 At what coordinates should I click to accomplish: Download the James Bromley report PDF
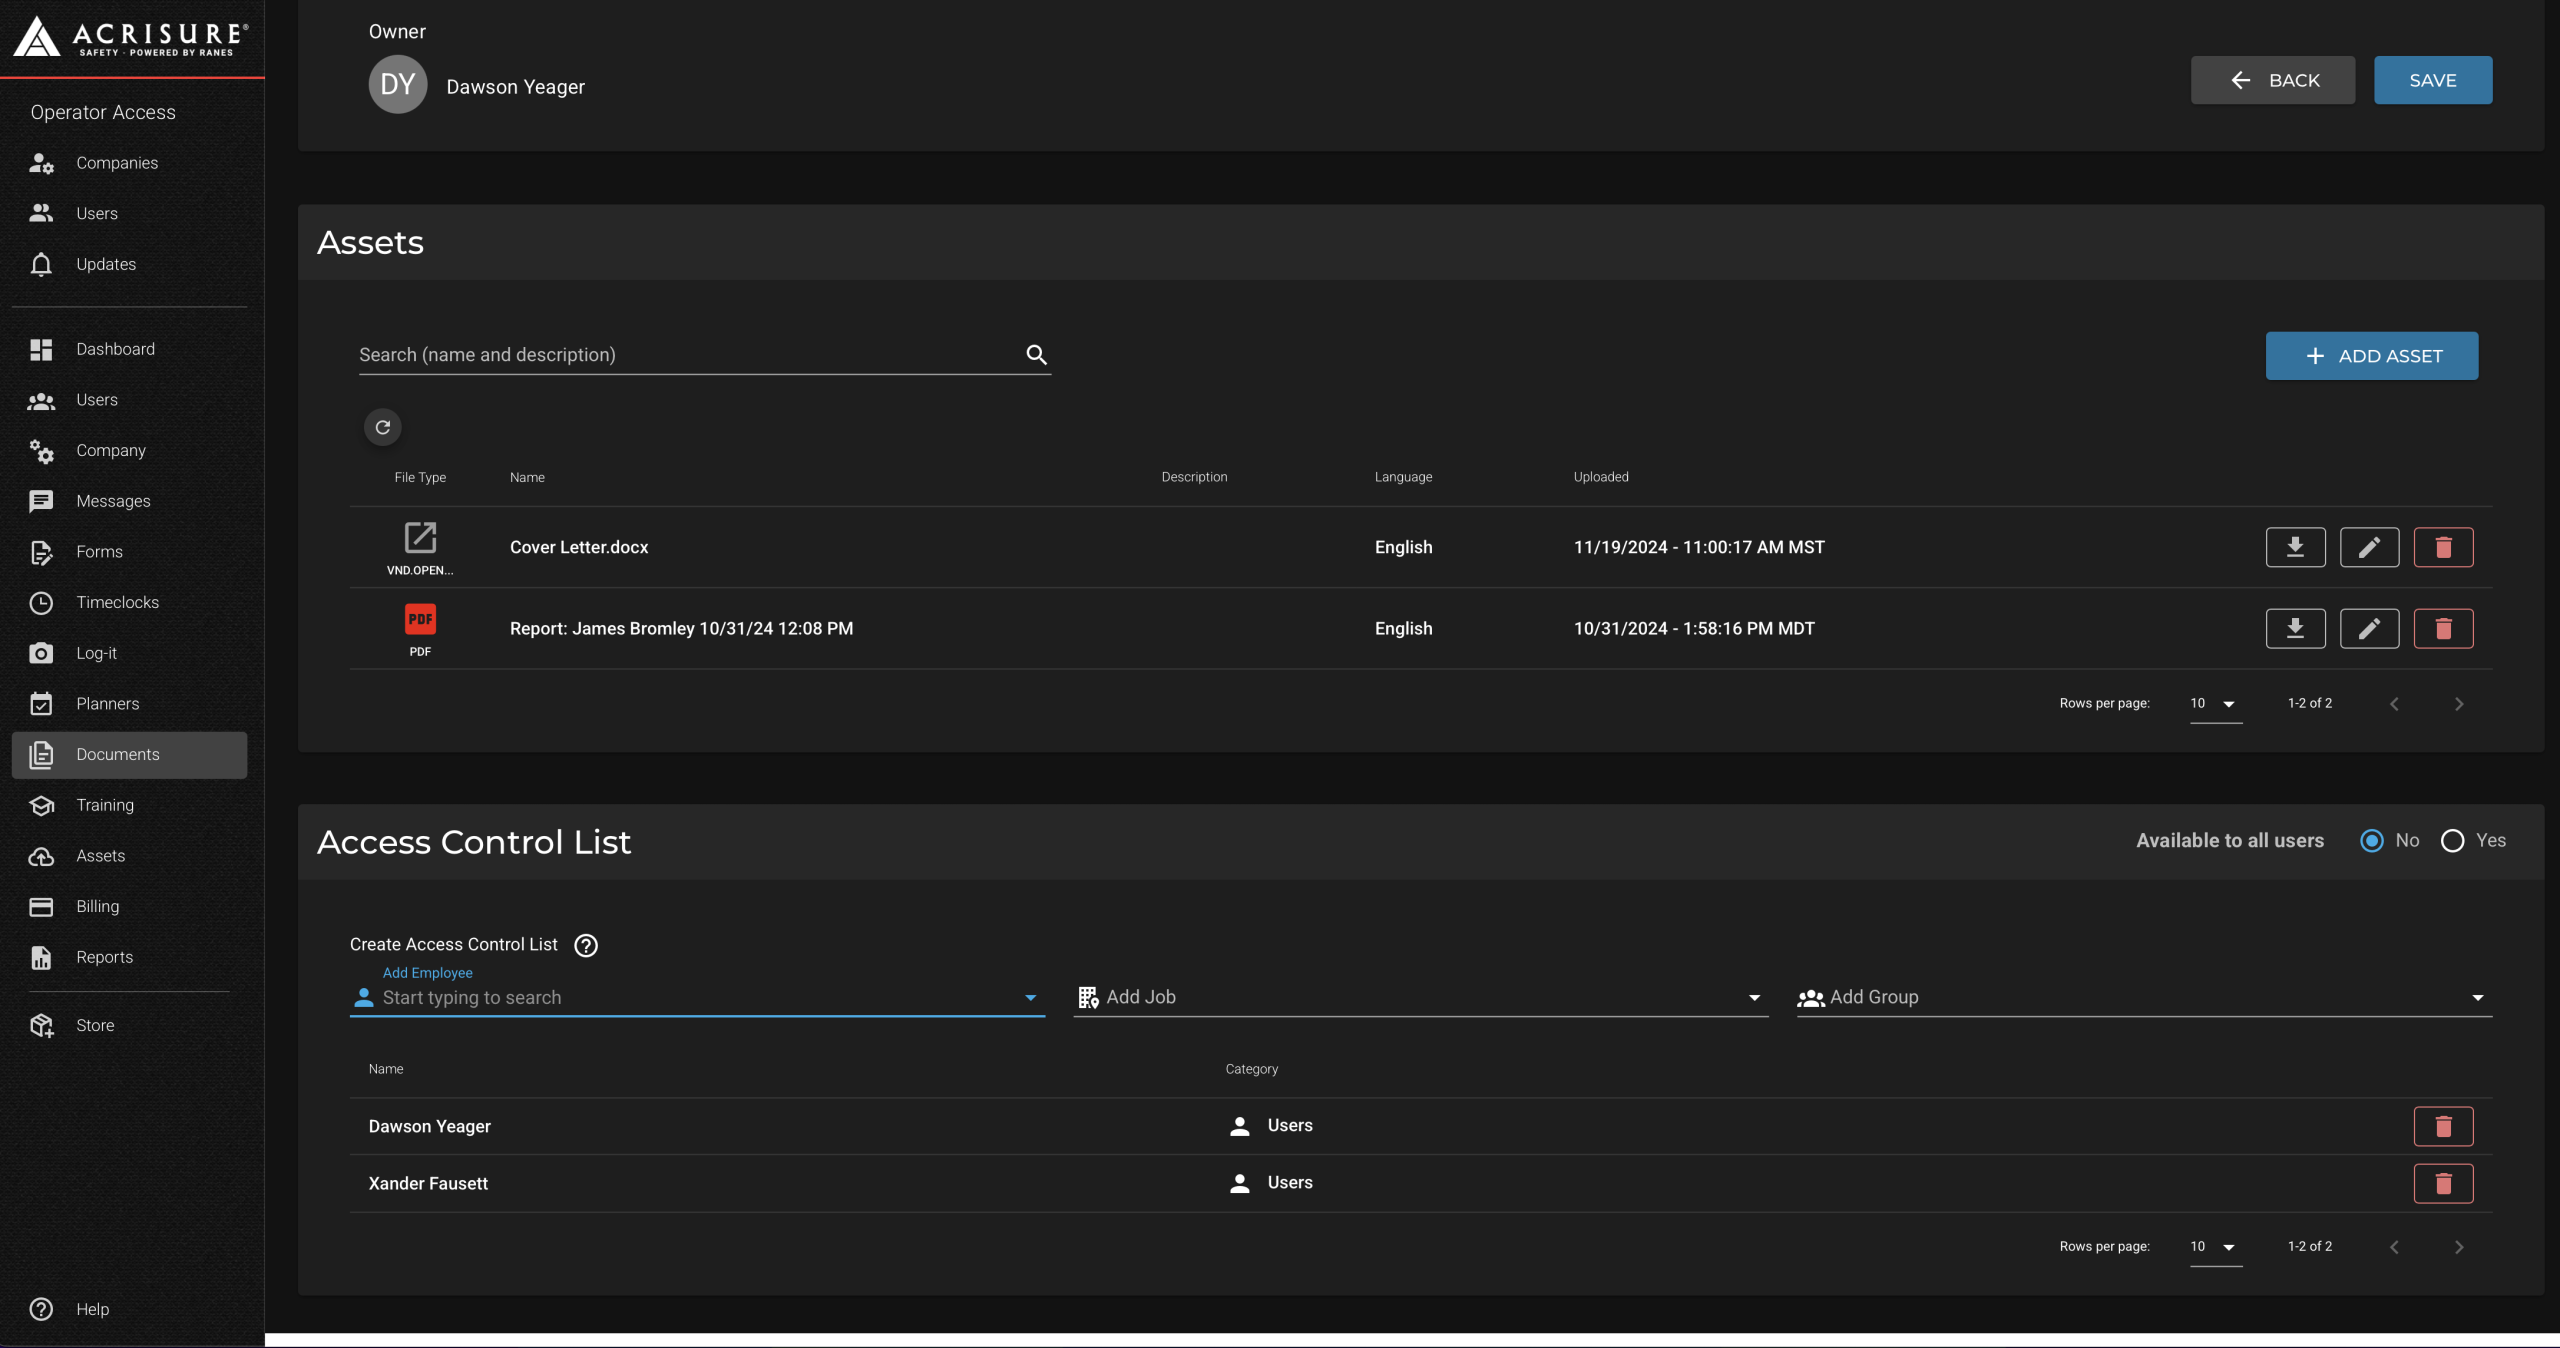(x=2295, y=628)
